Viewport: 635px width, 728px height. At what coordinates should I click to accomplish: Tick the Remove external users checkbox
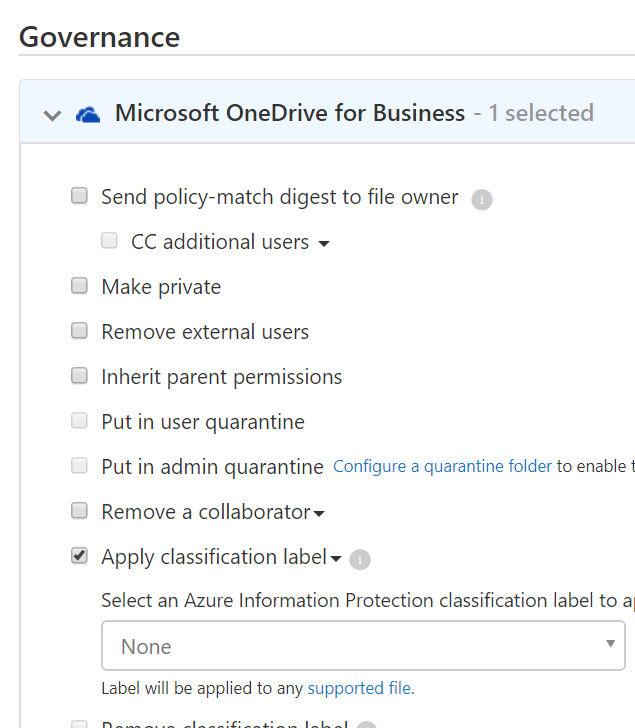[x=79, y=331]
